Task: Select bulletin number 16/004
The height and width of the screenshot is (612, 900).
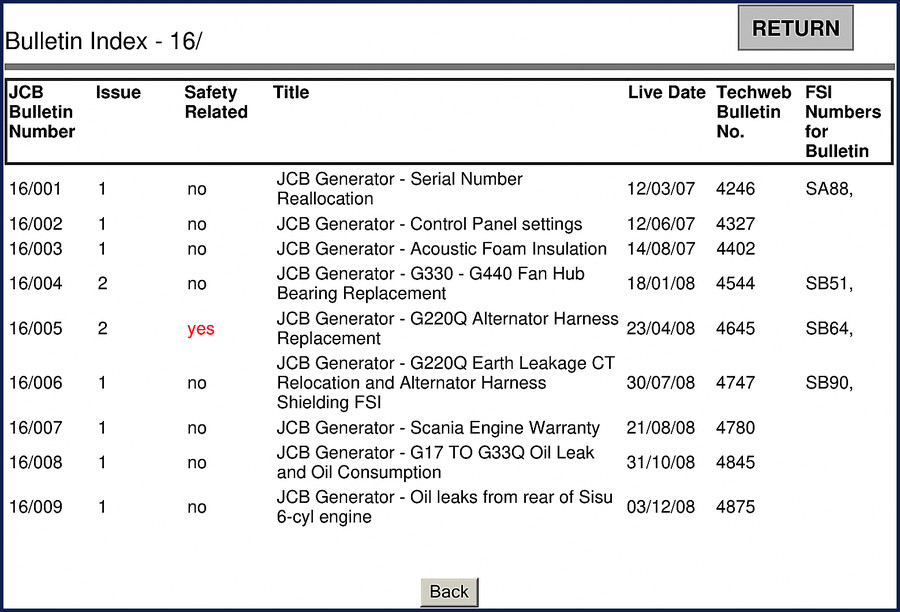Action: pyautogui.click(x=36, y=284)
